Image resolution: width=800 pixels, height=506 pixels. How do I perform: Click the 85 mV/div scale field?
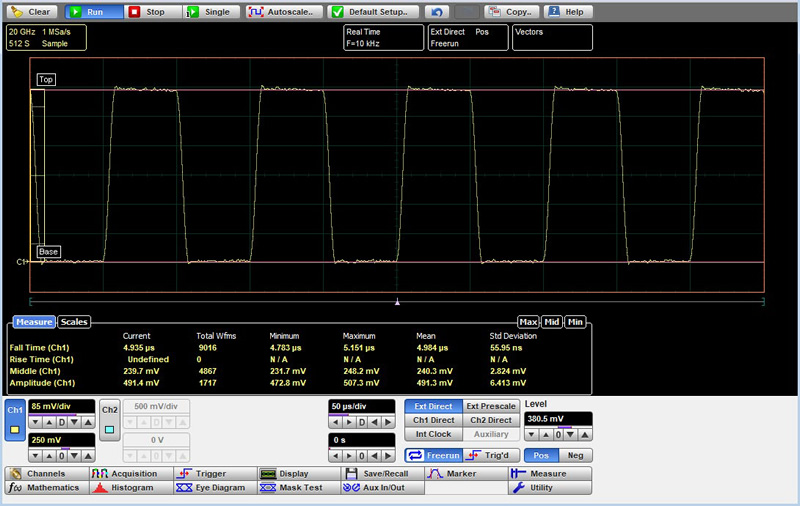point(61,407)
